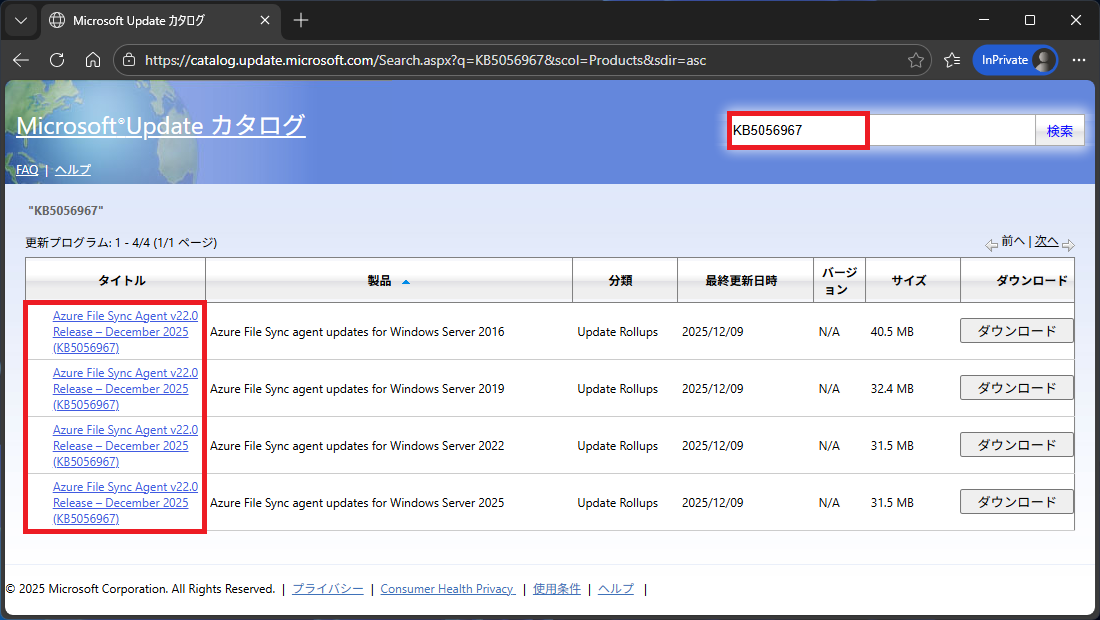The height and width of the screenshot is (620, 1100).
Task: Open a new tab with plus button
Action: pos(301,20)
